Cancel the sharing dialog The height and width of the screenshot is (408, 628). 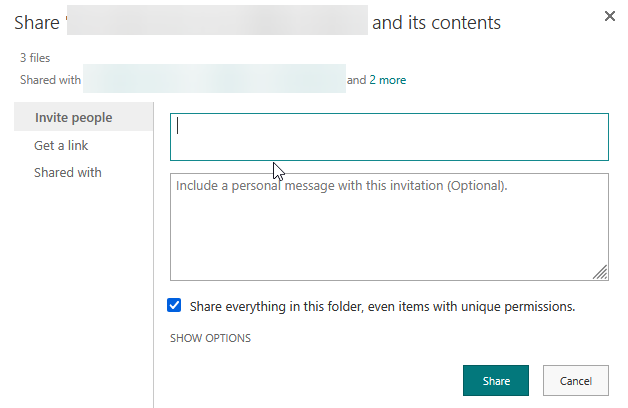[575, 381]
